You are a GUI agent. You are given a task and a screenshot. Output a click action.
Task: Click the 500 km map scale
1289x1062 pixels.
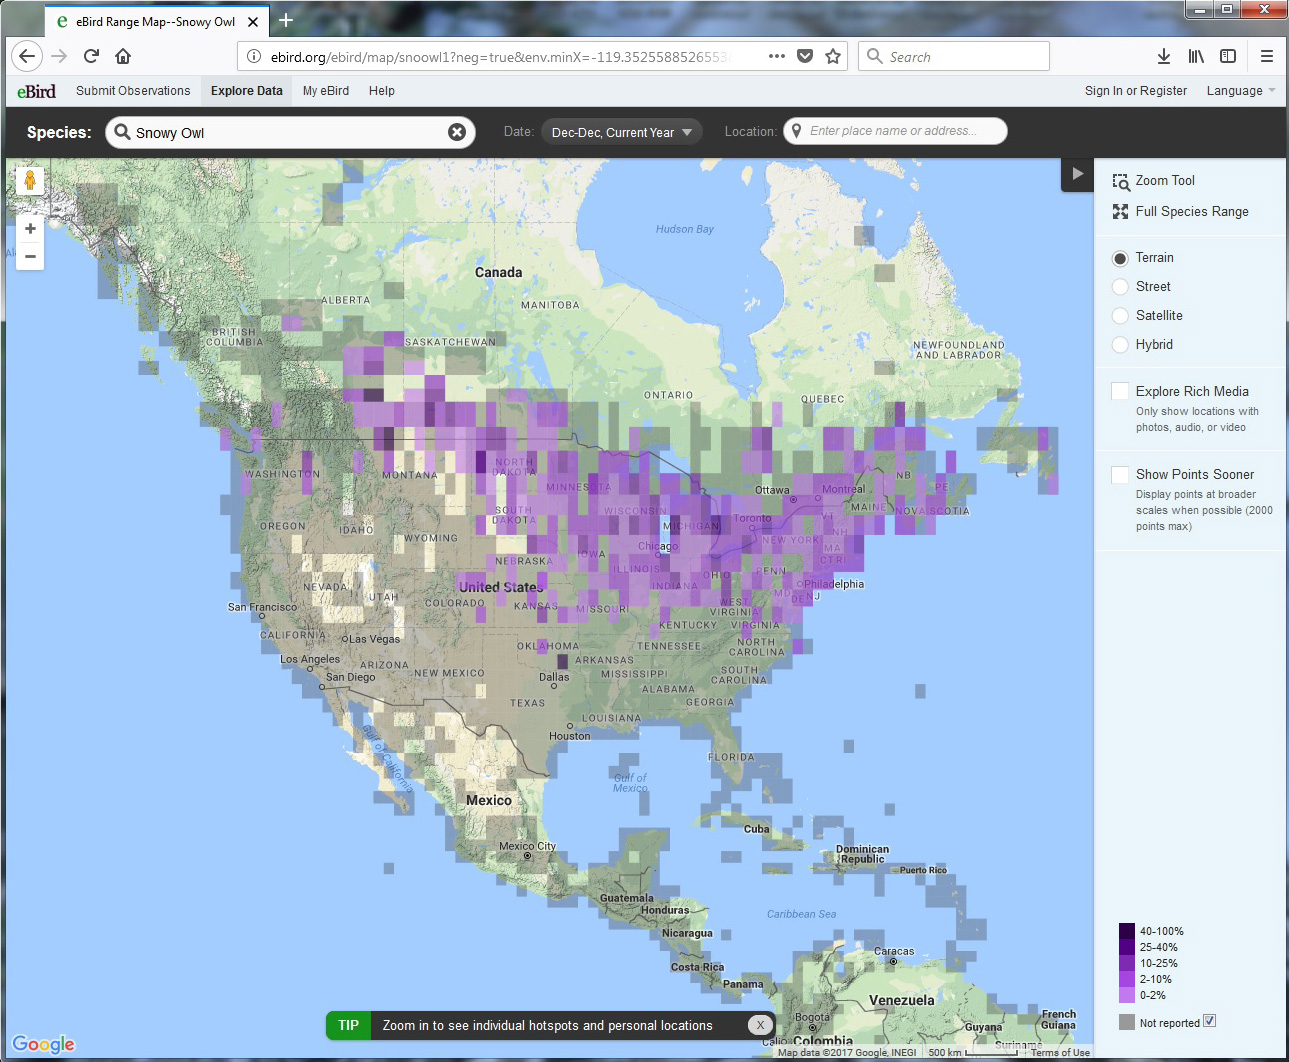click(x=972, y=1052)
